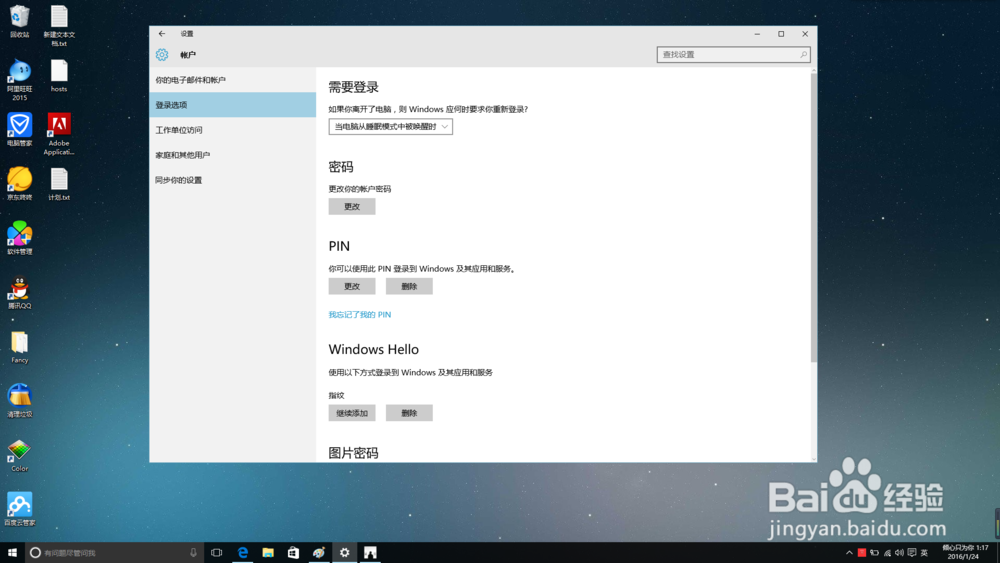Select the 登录选项 sidebar item
The width and height of the screenshot is (1000, 563).
point(233,105)
